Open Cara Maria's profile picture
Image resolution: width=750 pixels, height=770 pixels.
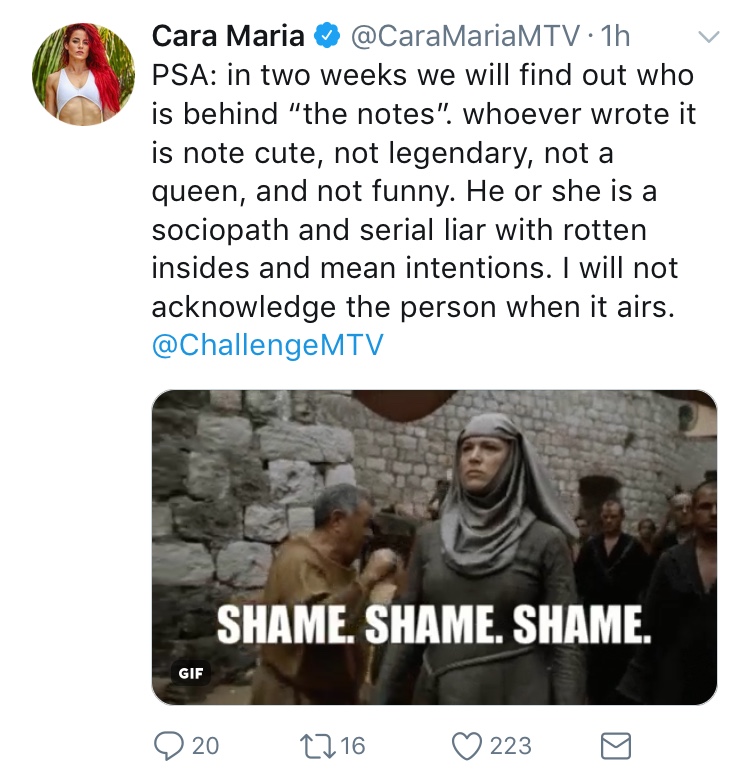(x=83, y=74)
